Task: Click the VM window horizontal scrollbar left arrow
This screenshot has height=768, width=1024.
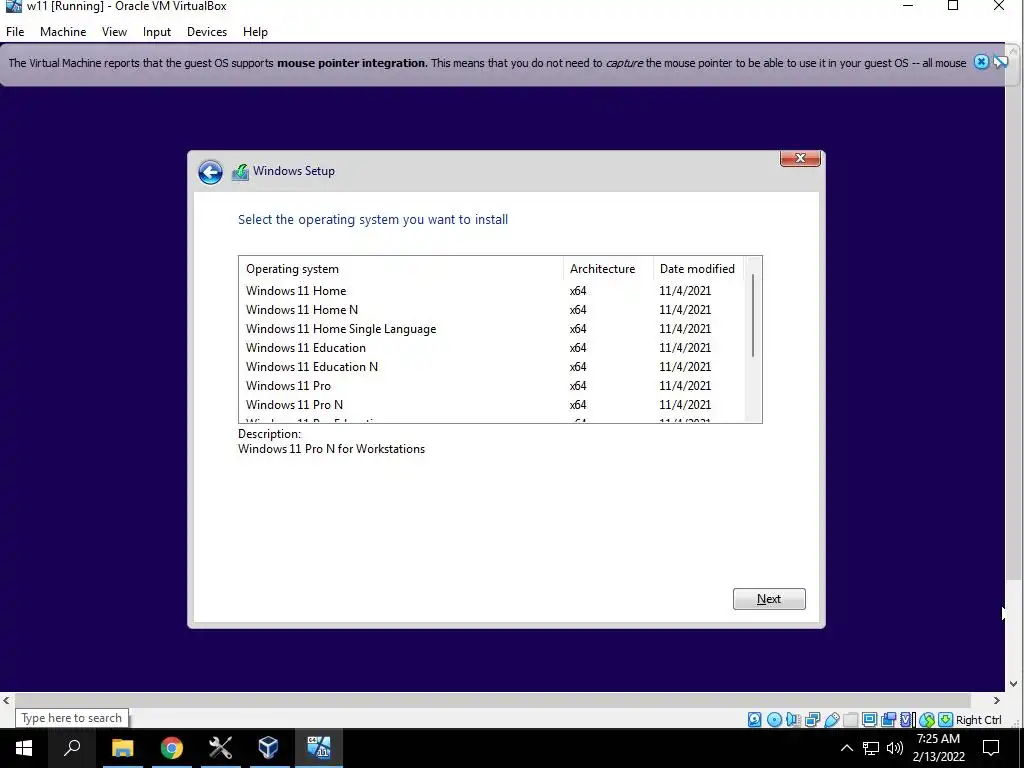Action: (x=7, y=700)
